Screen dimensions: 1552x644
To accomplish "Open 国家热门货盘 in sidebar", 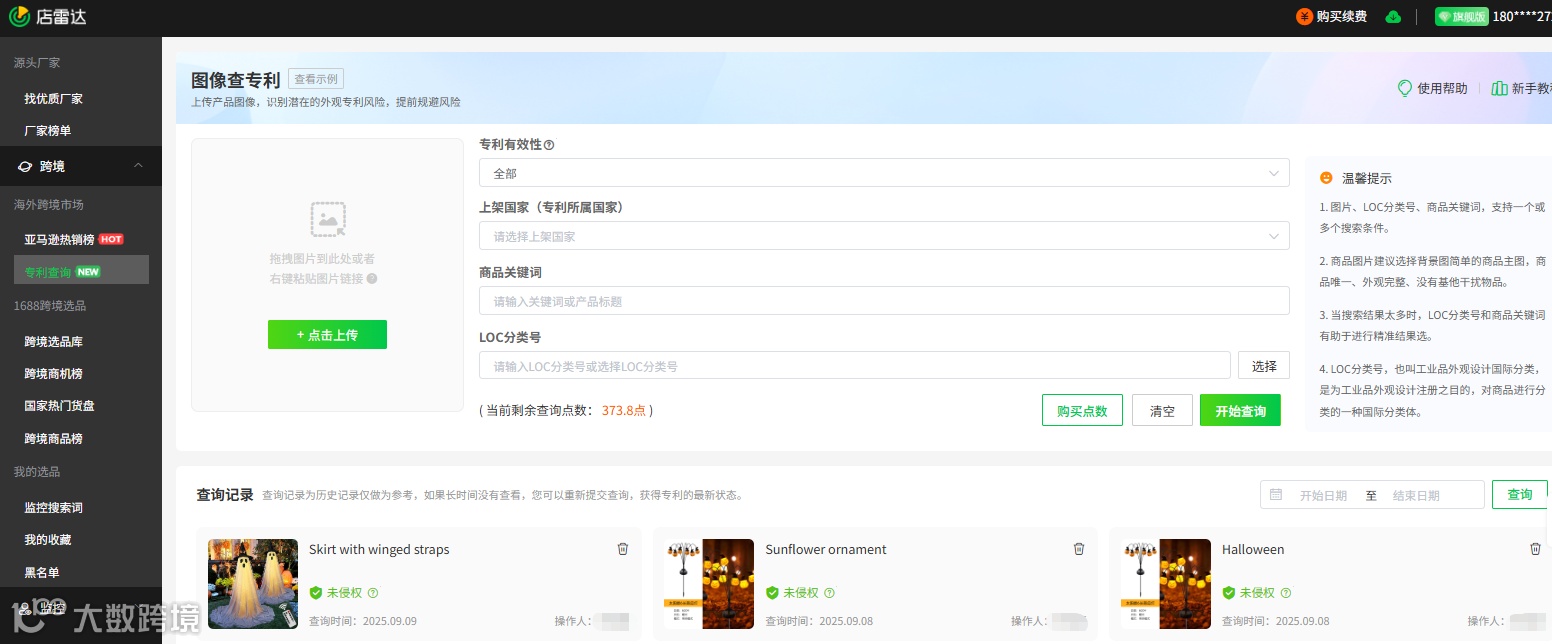I will click(x=60, y=406).
